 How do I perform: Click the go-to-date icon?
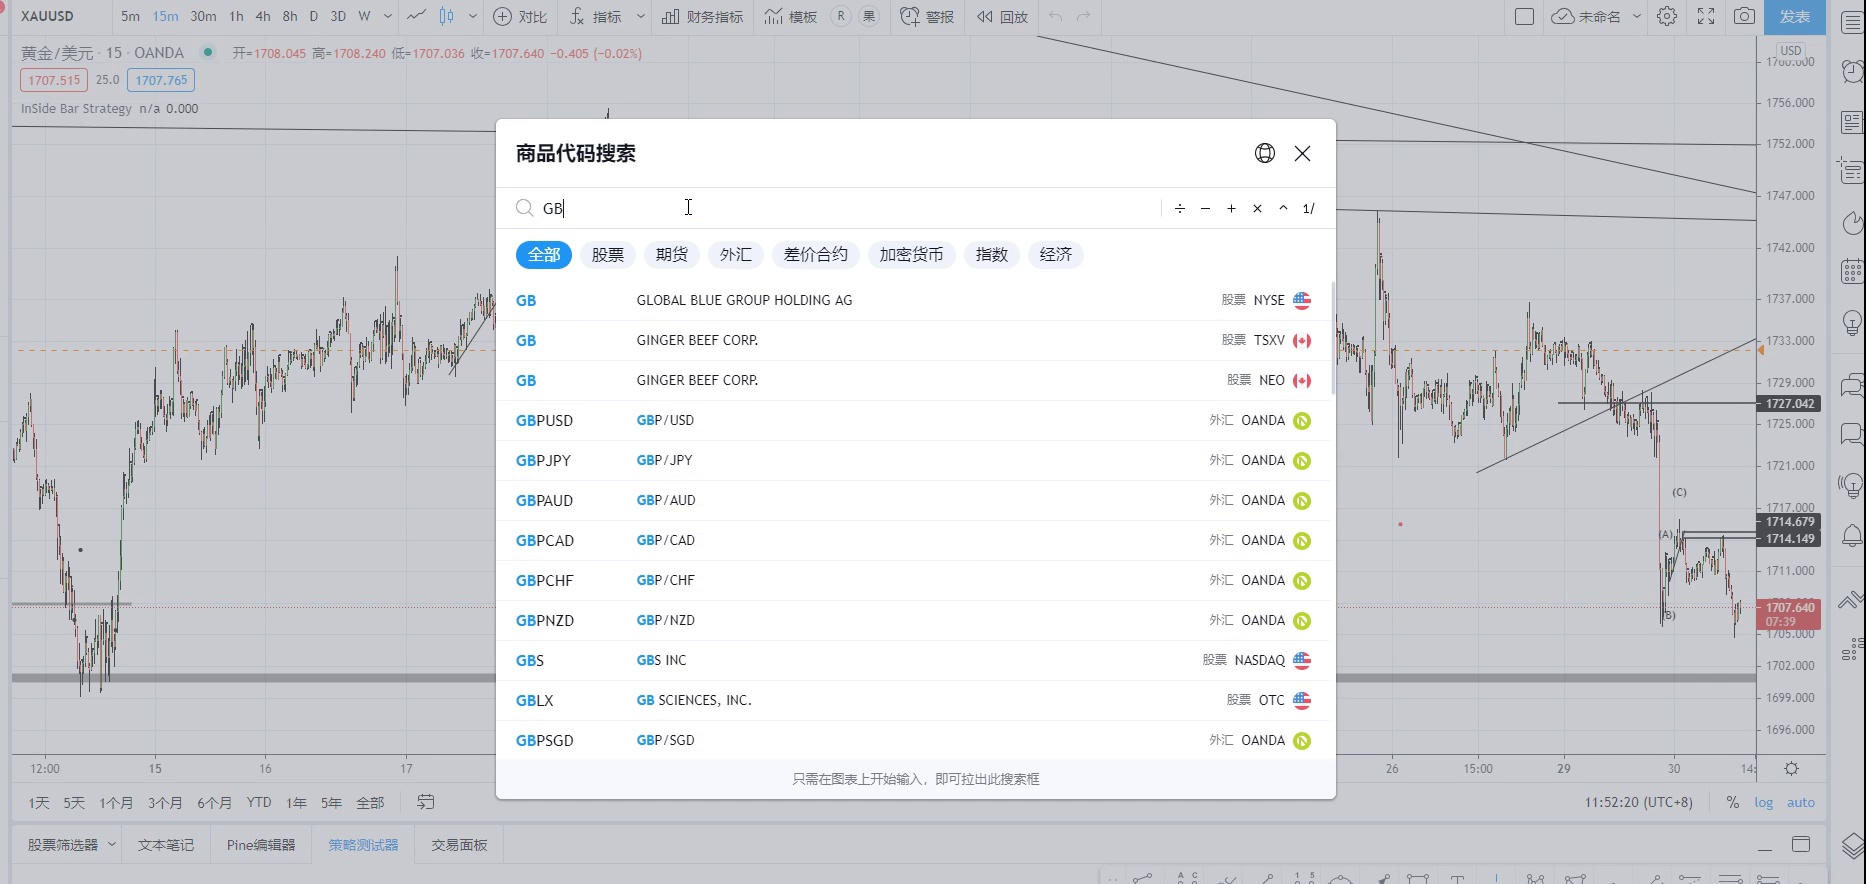click(x=425, y=802)
